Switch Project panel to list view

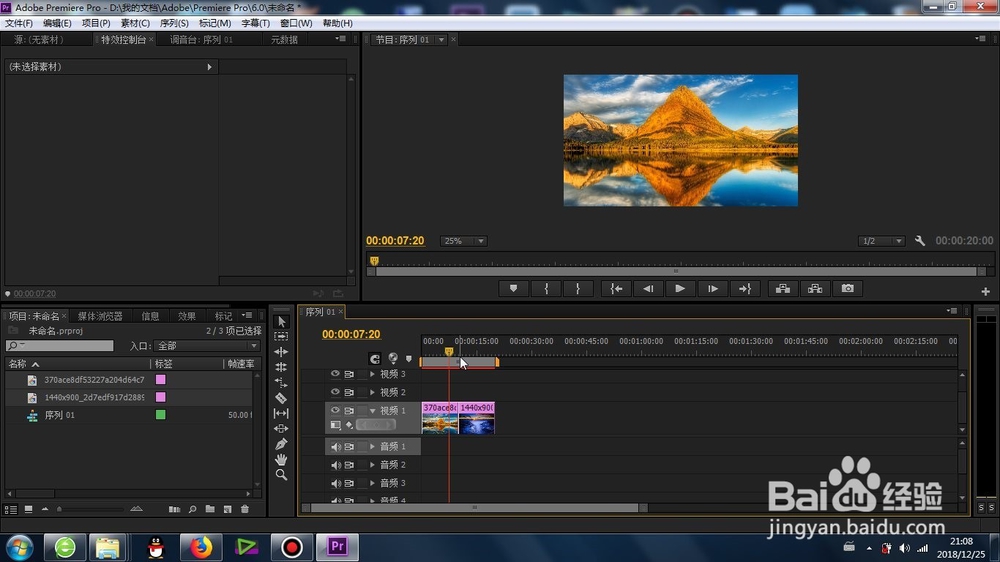tap(11, 509)
